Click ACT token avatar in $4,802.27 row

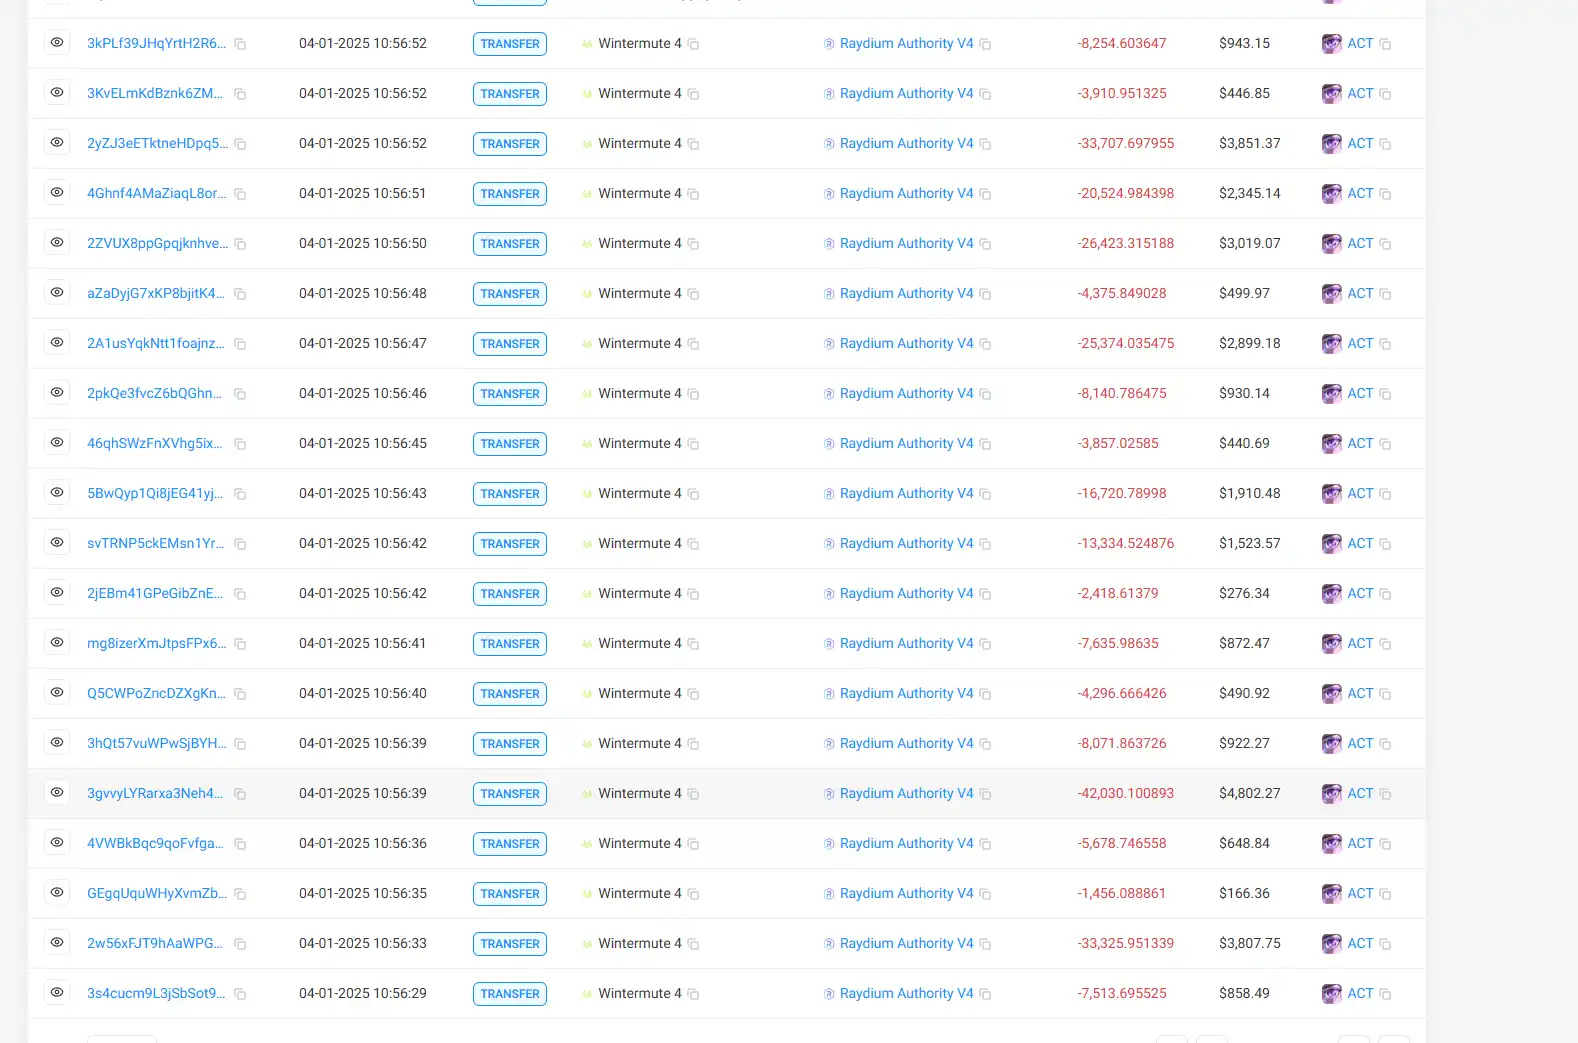pyautogui.click(x=1331, y=794)
